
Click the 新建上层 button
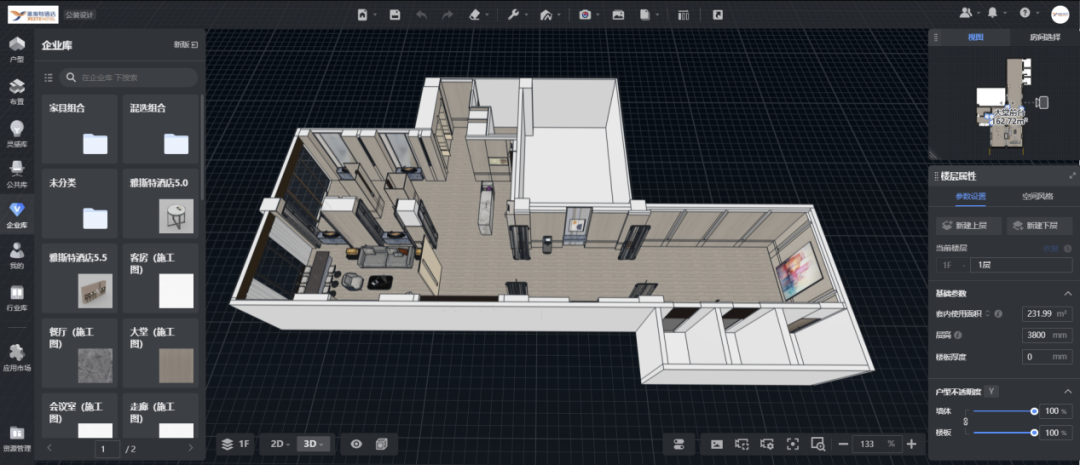[967, 225]
